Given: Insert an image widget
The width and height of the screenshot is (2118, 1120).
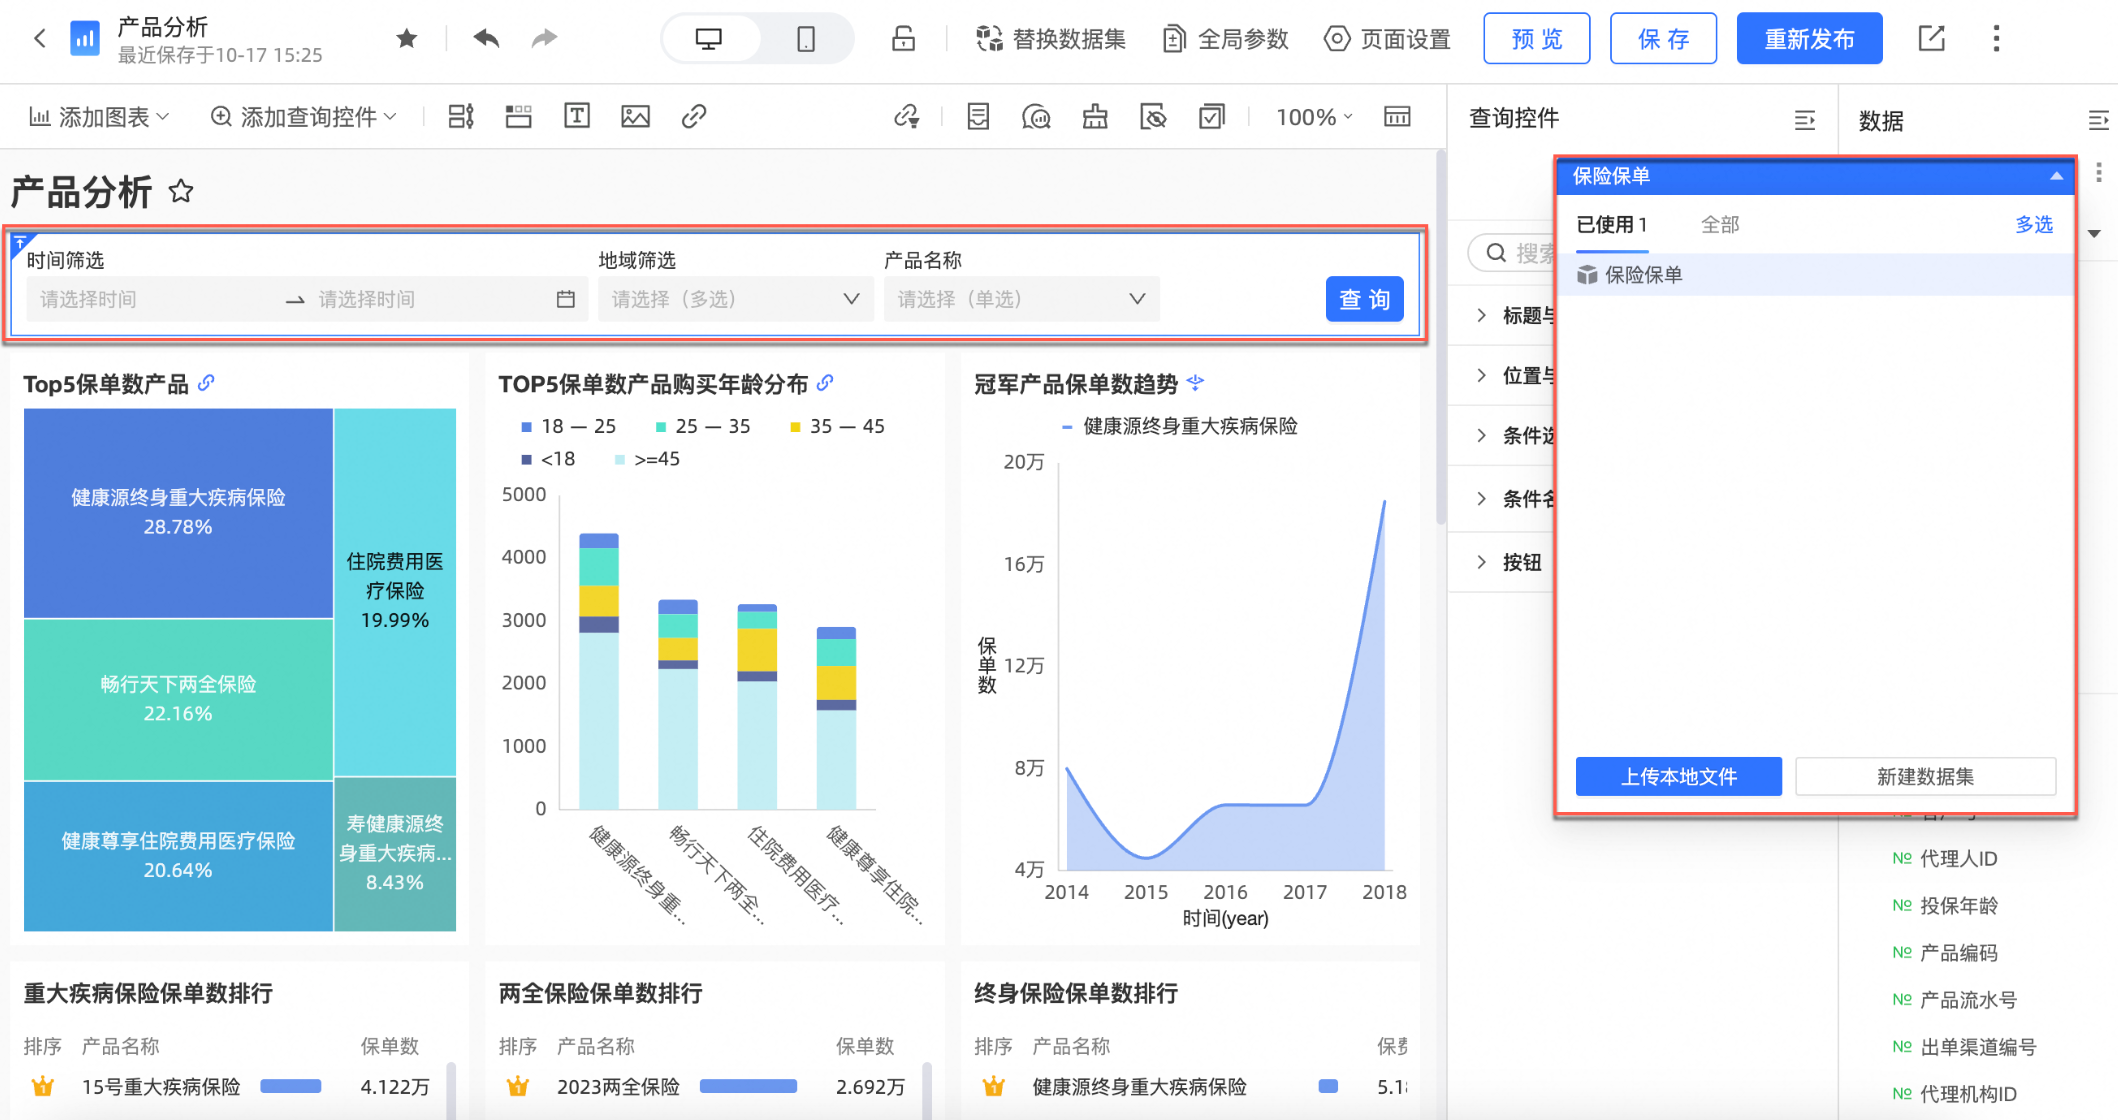Looking at the screenshot, I should (635, 117).
